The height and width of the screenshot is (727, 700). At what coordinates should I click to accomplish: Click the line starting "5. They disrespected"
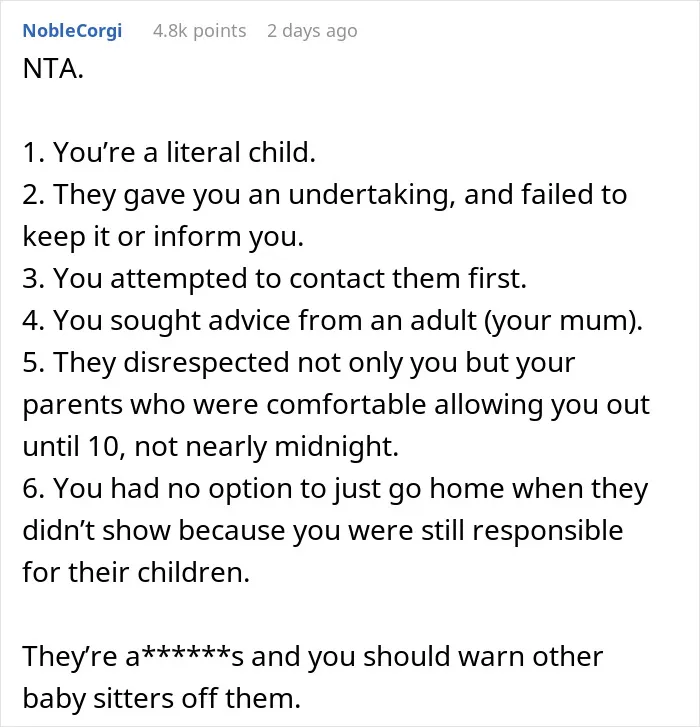299,363
